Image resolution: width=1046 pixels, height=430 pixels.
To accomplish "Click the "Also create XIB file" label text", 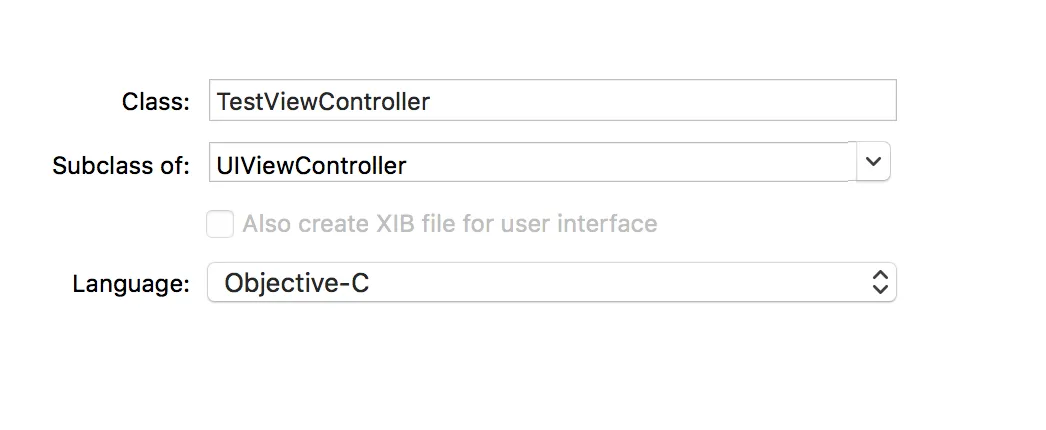I will pos(449,224).
